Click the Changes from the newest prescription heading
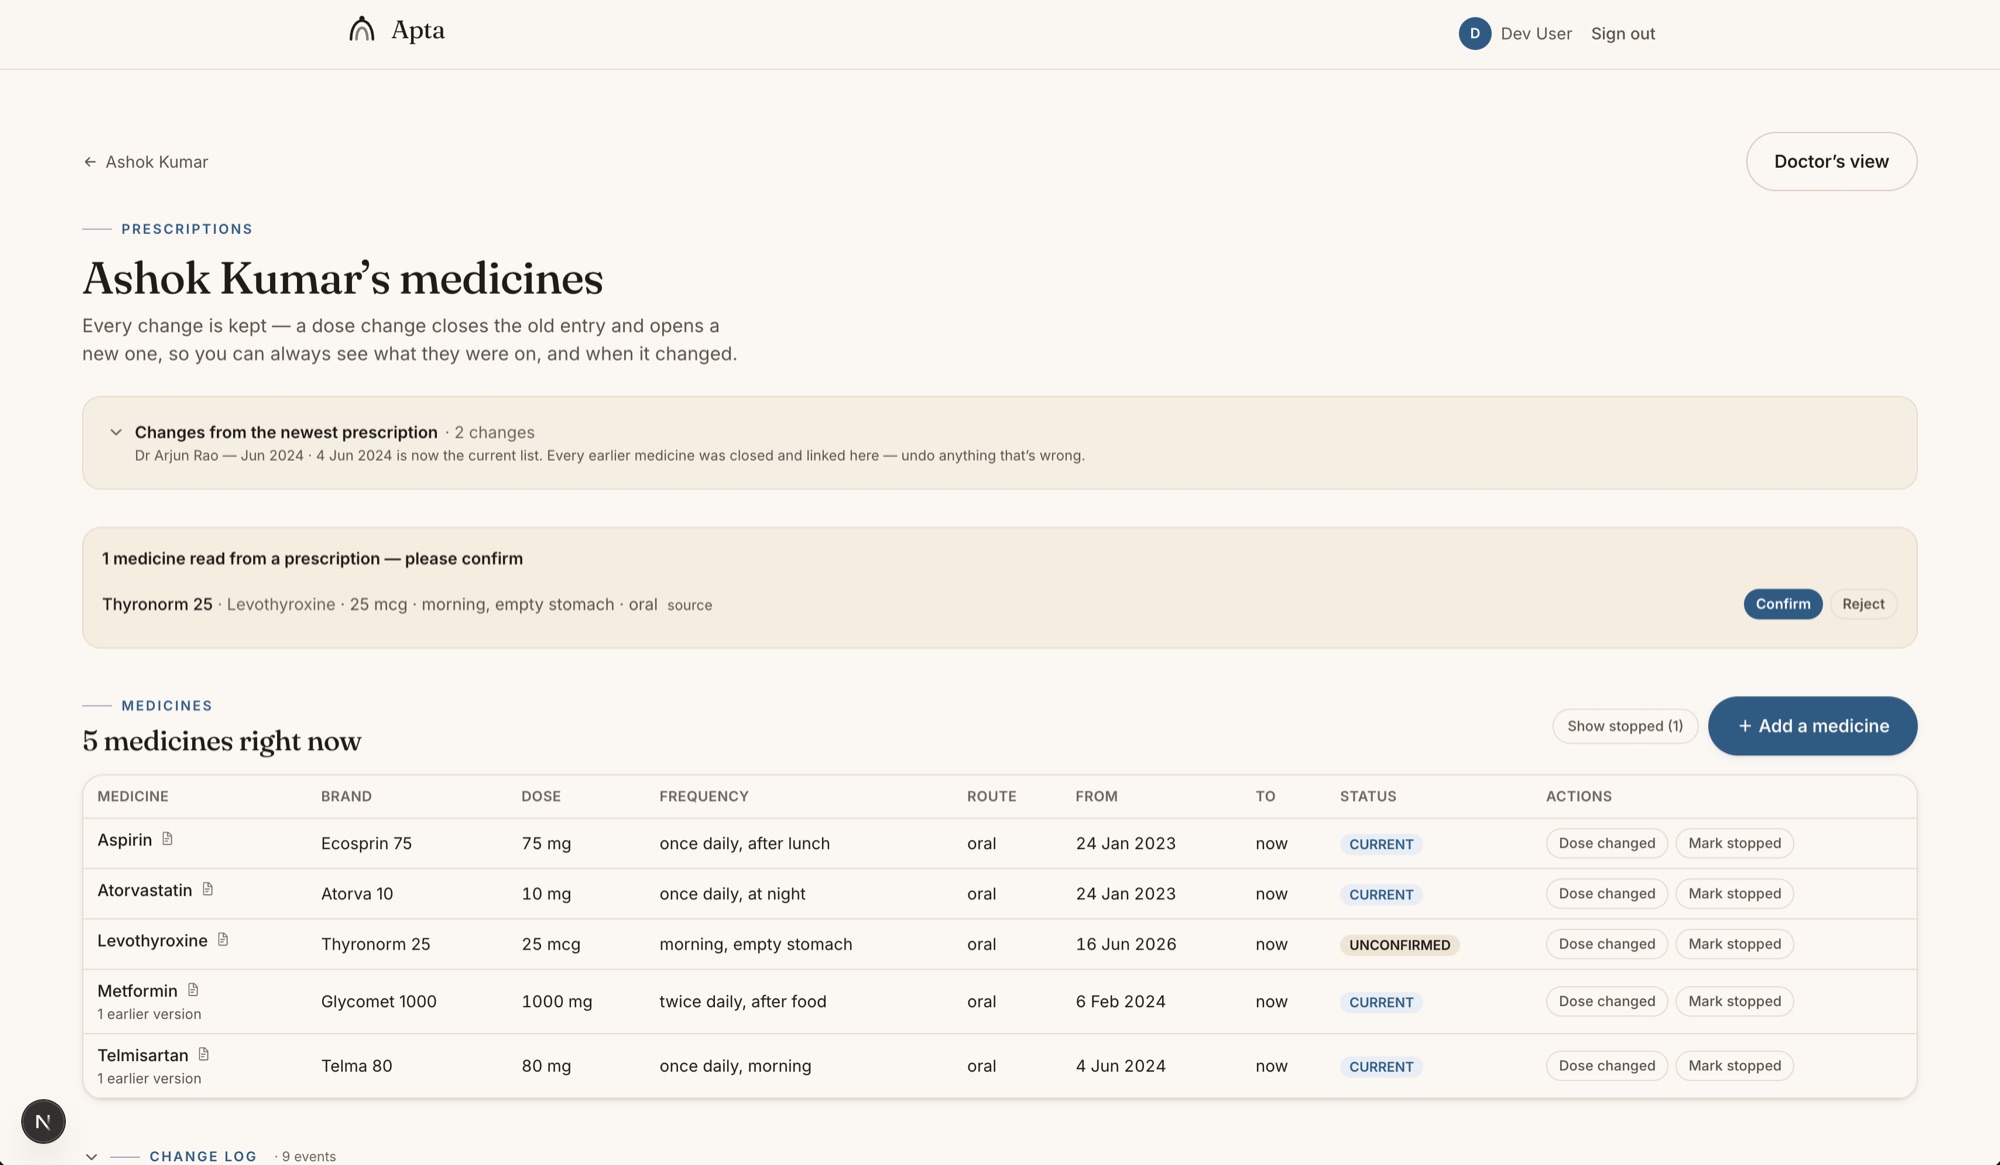This screenshot has width=2000, height=1165. tap(286, 432)
